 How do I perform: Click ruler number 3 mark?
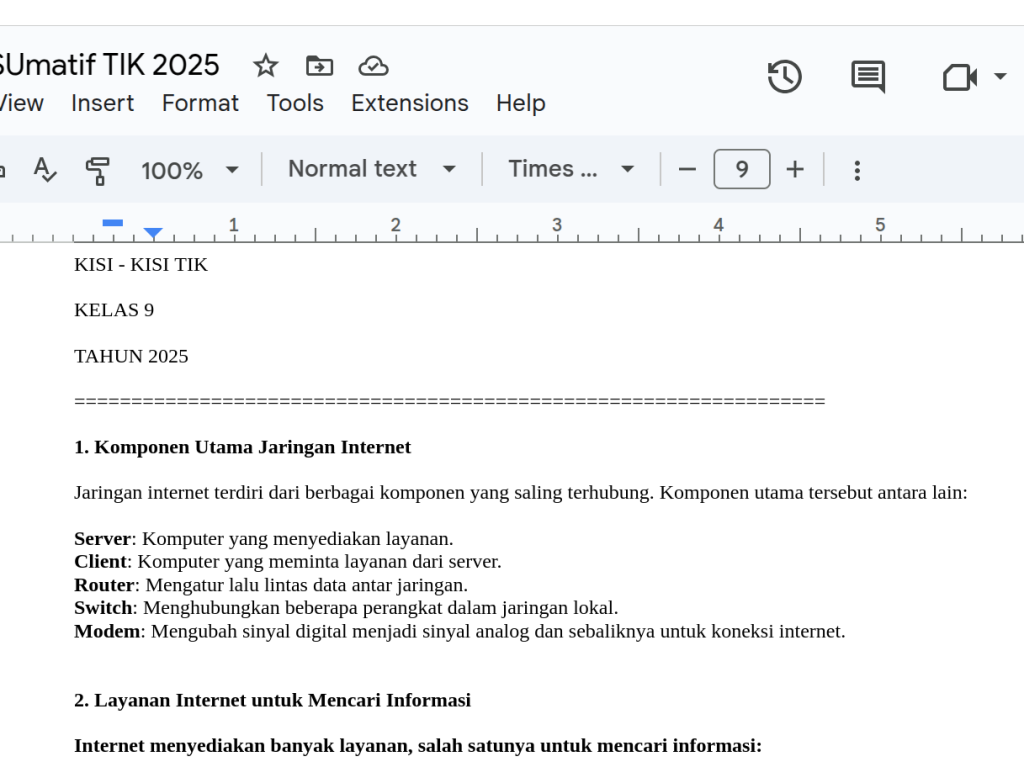point(556,225)
